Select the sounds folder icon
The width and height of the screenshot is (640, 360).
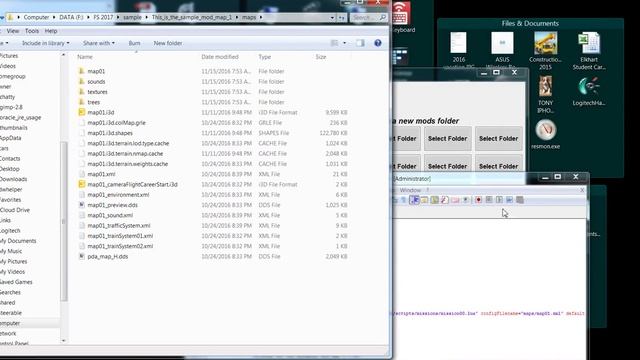click(x=82, y=81)
